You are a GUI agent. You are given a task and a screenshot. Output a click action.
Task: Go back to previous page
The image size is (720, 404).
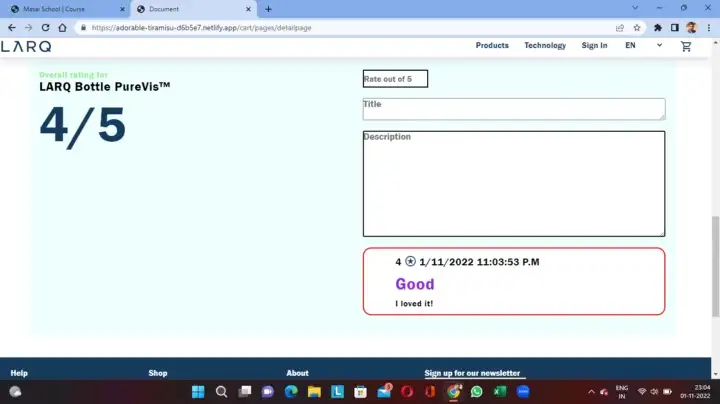click(12, 28)
